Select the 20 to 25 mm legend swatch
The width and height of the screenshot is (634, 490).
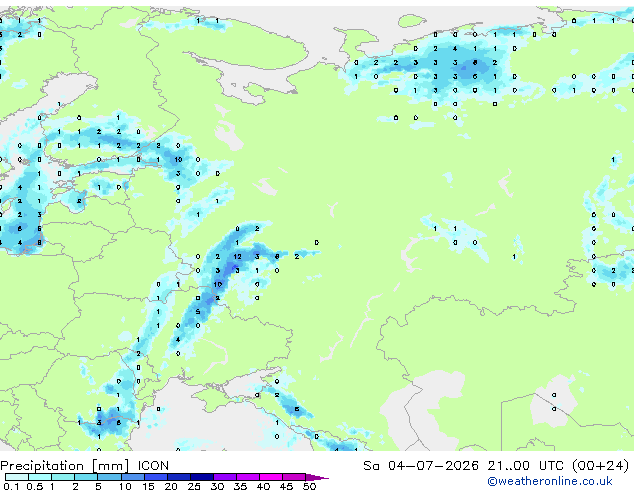(179, 477)
